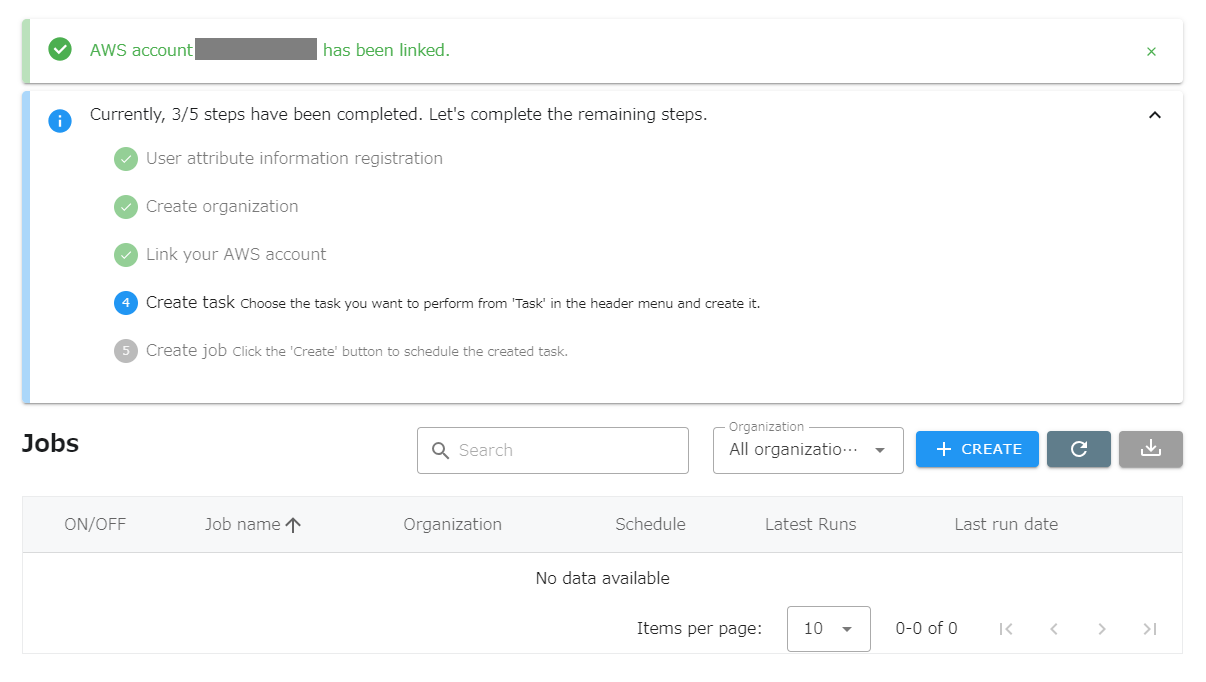Click checkmark beside Link your AWS account
Image resolution: width=1206 pixels, height=682 pixels.
pyautogui.click(x=125, y=255)
